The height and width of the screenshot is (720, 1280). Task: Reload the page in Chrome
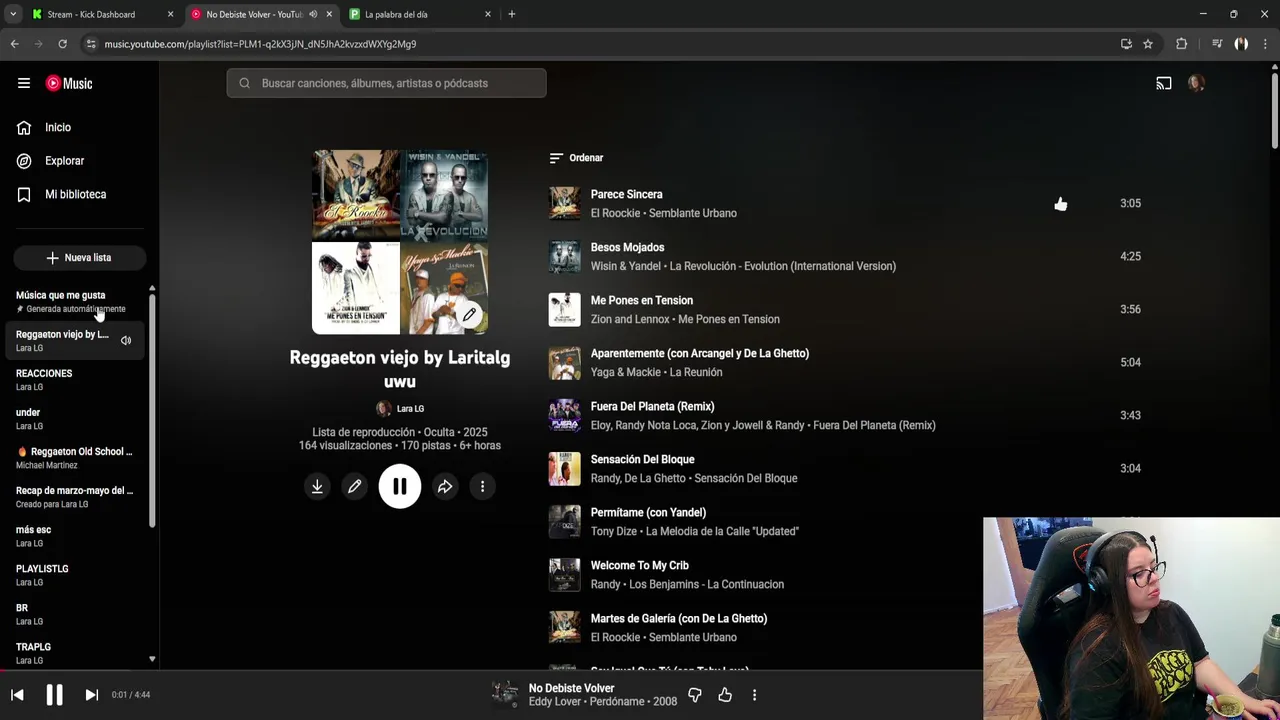62,44
